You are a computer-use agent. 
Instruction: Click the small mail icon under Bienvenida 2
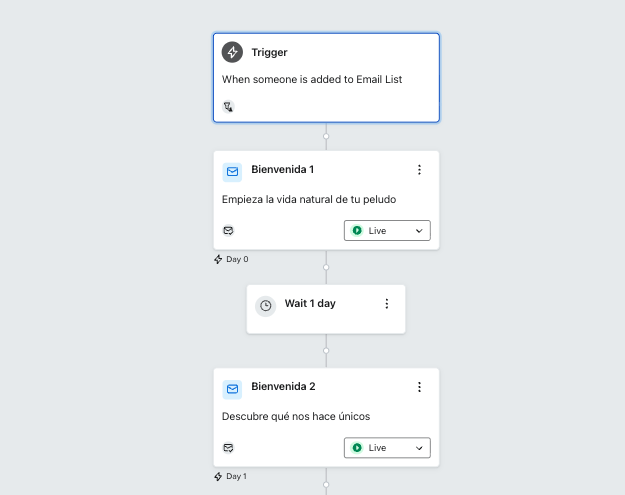click(x=228, y=447)
